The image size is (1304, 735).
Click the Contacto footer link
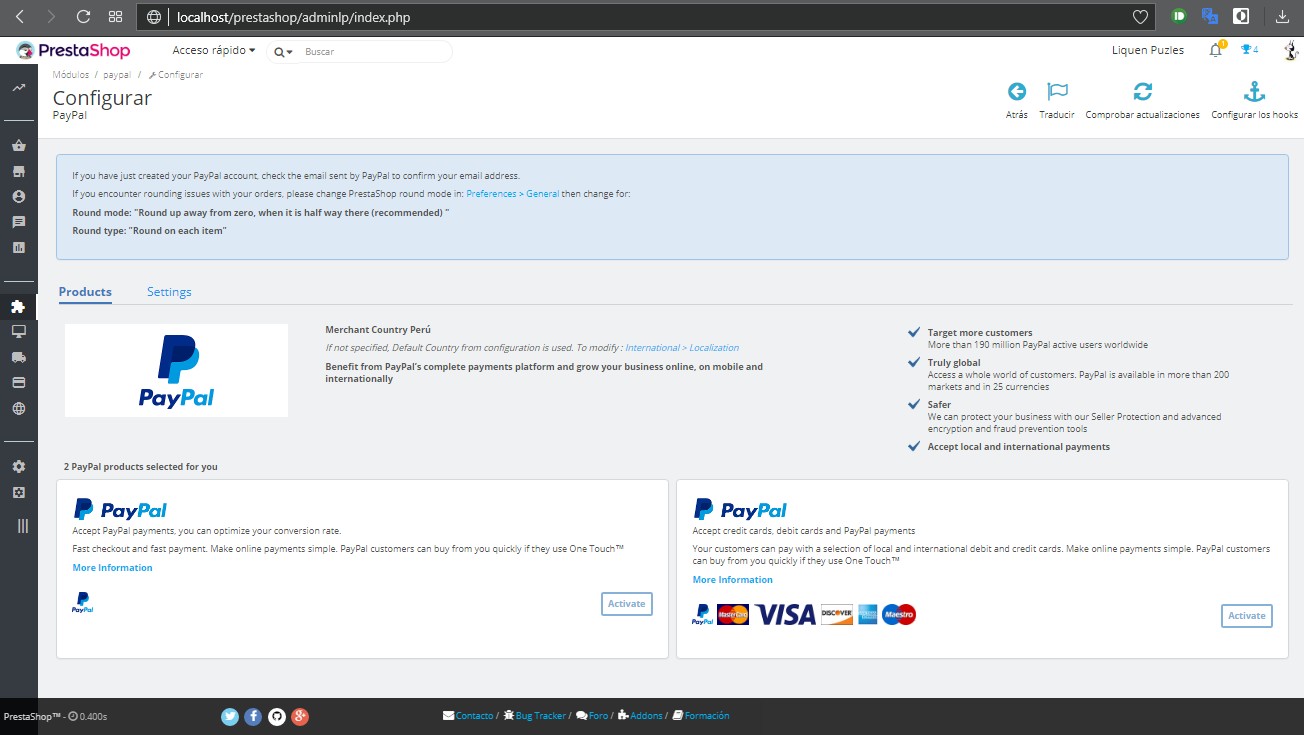click(x=468, y=716)
